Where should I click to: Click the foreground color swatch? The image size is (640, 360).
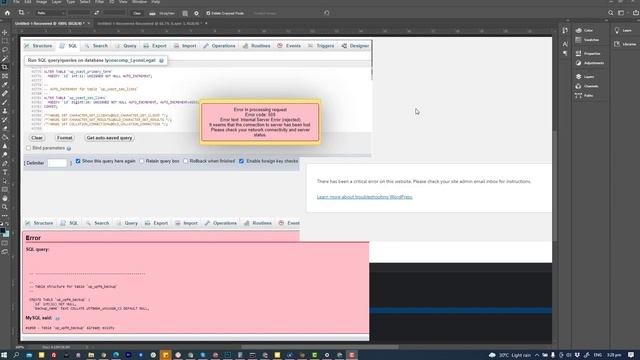[3, 231]
